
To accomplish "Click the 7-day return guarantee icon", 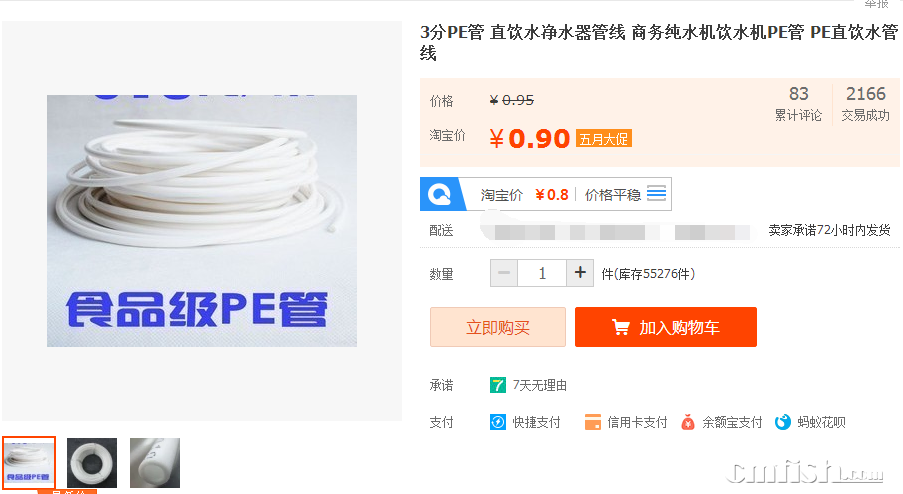I will pyautogui.click(x=498, y=385).
